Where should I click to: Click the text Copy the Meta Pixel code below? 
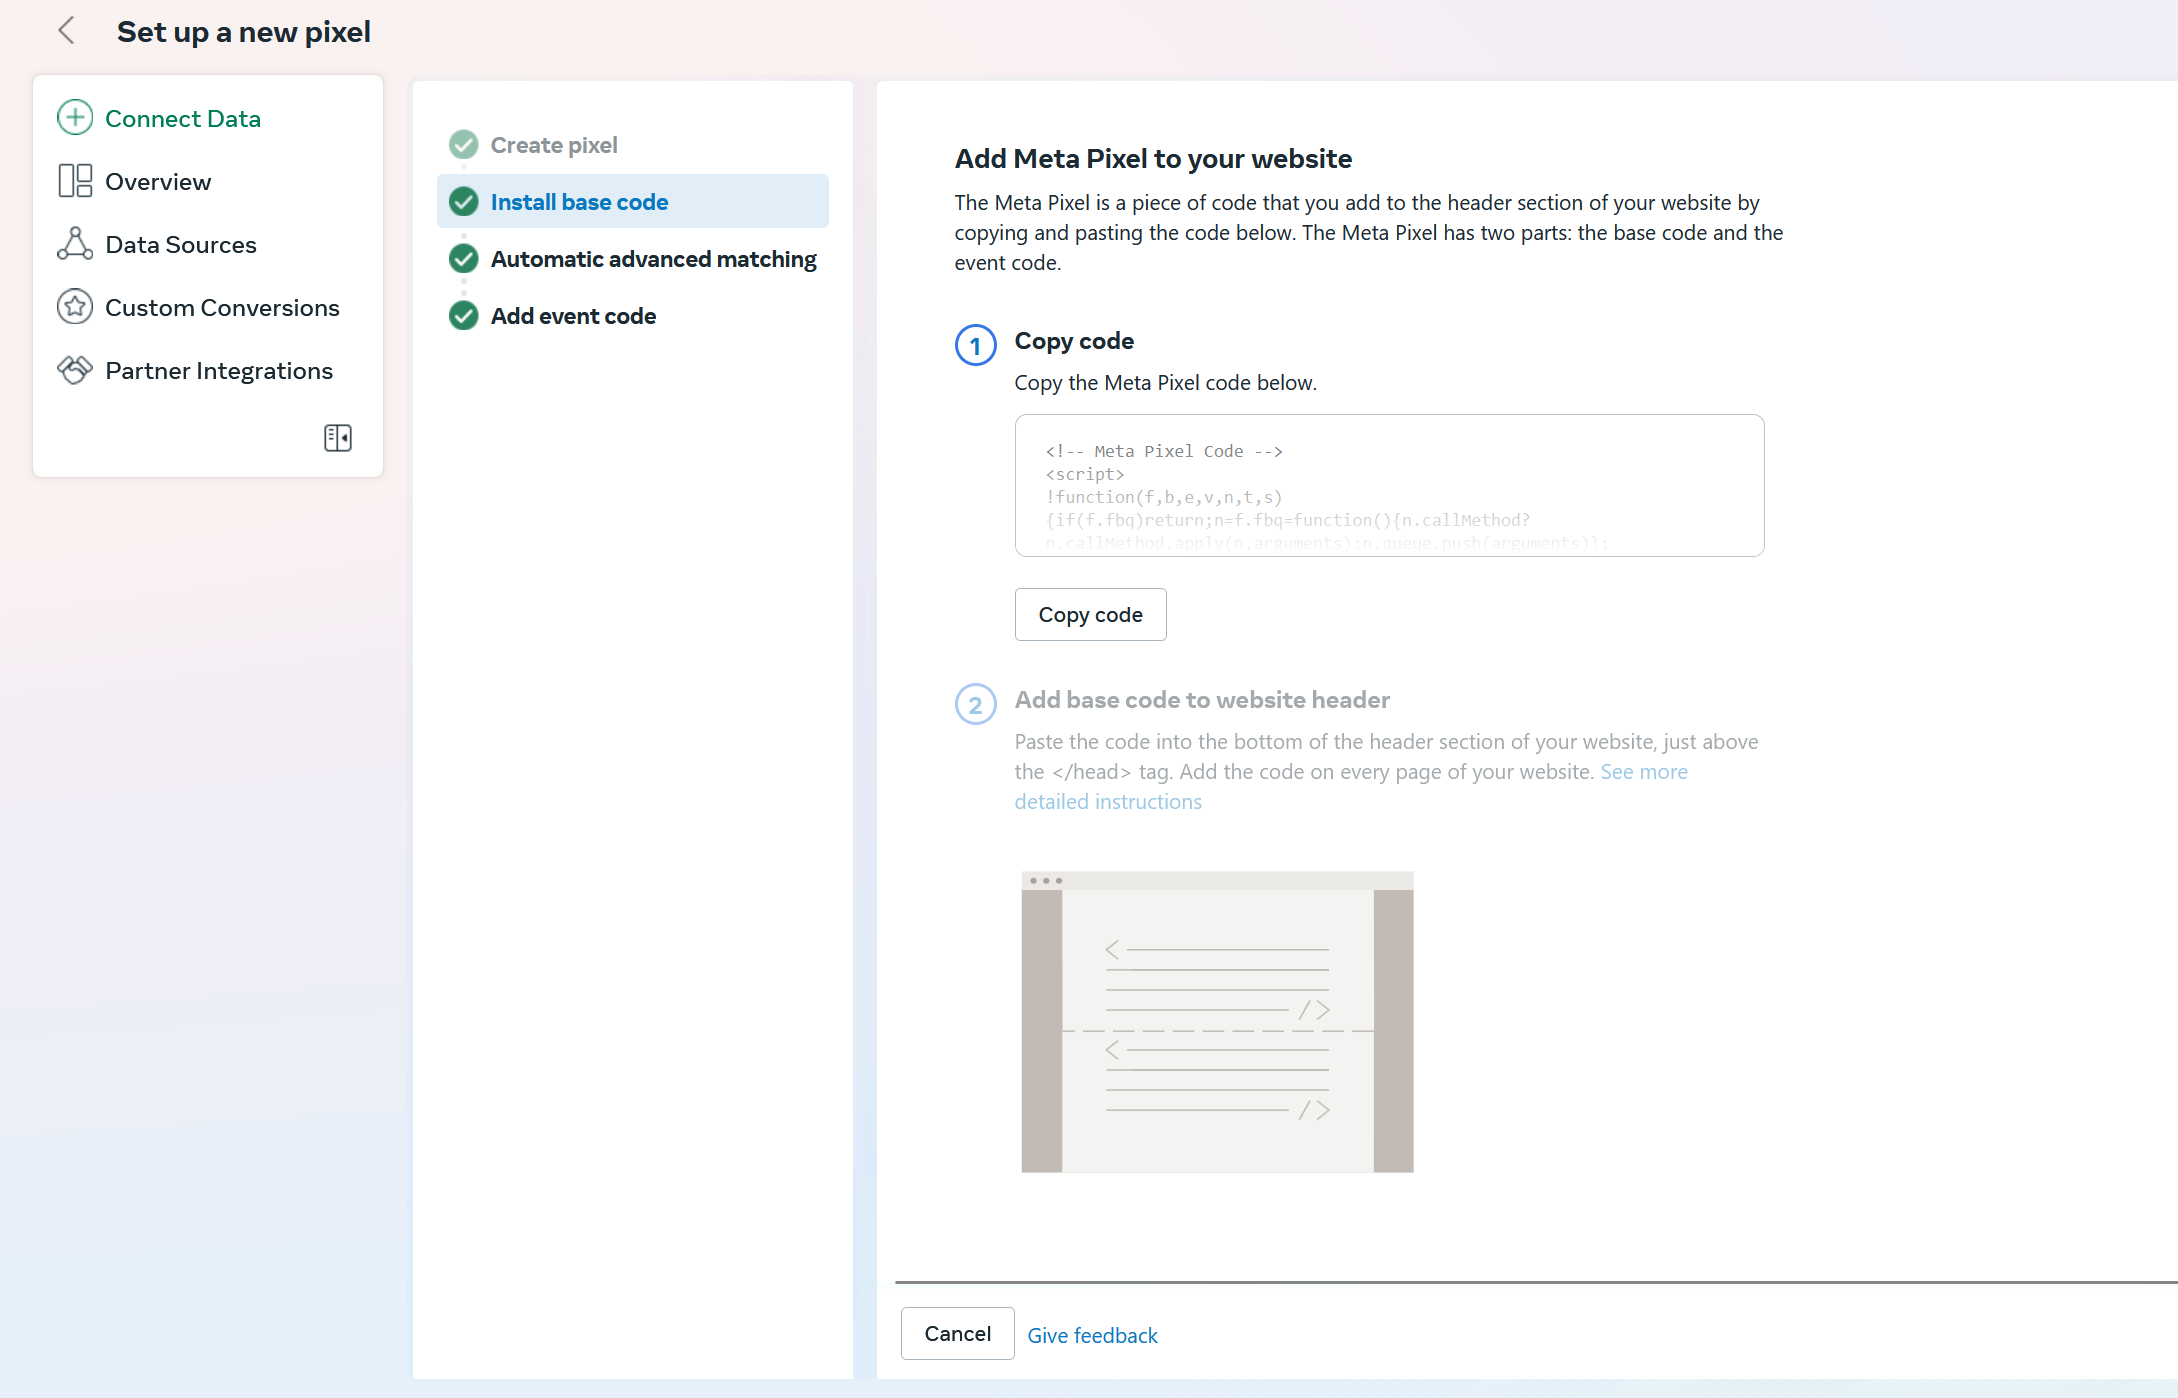[x=1165, y=382]
